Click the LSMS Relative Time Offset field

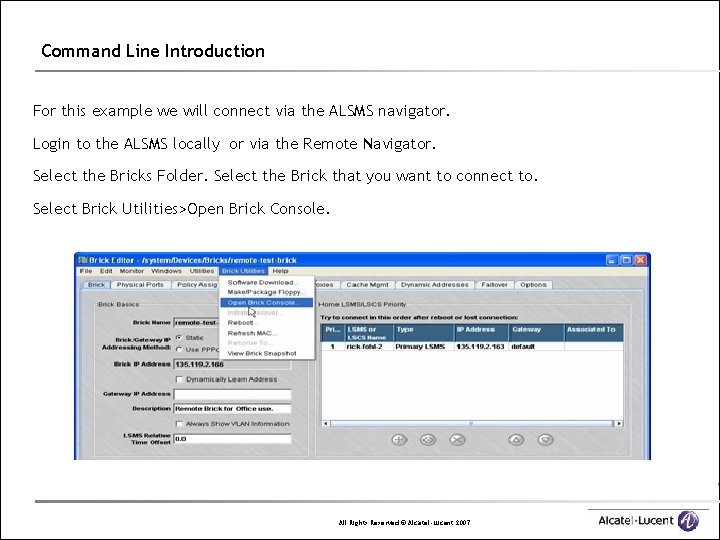click(232, 439)
